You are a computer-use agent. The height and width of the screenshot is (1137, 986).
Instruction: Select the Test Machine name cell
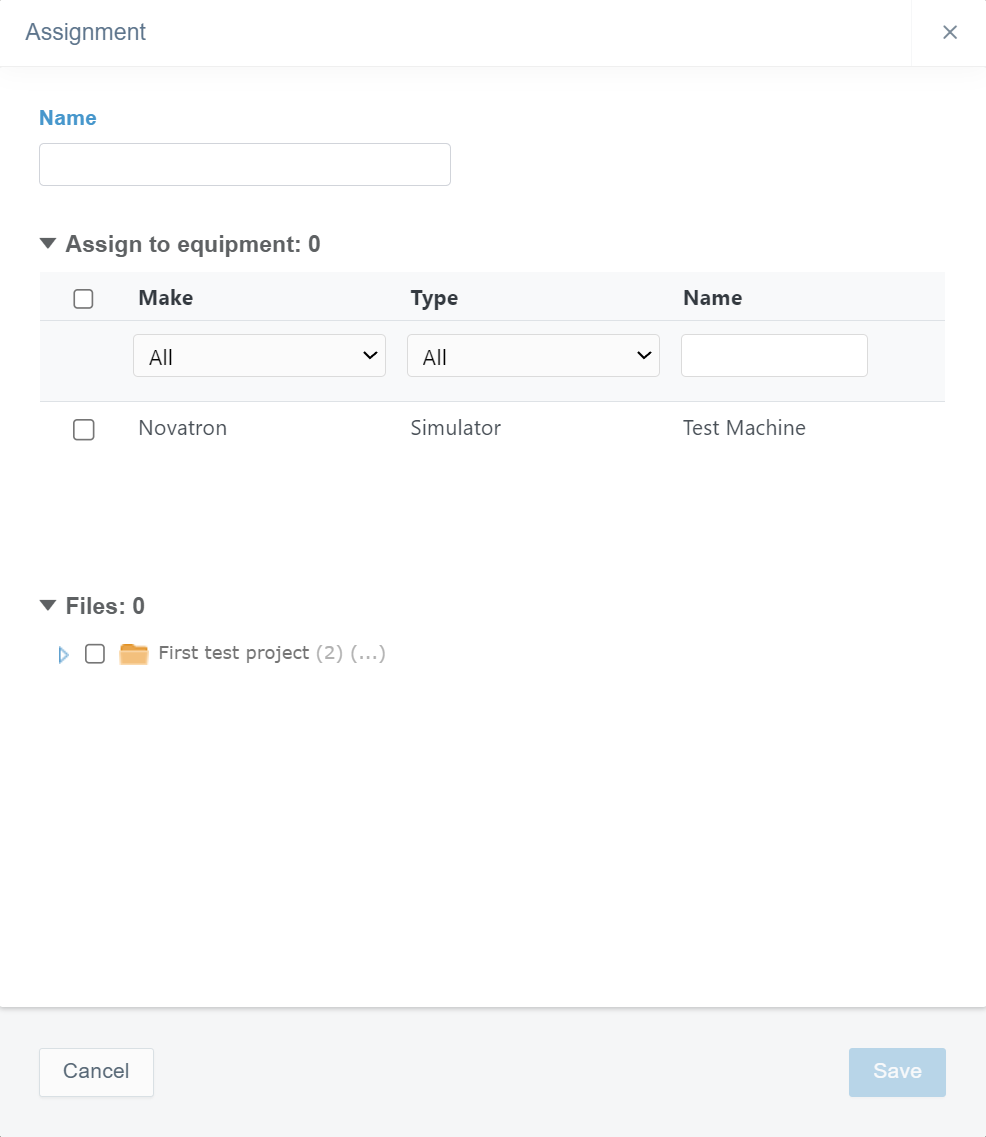744,428
